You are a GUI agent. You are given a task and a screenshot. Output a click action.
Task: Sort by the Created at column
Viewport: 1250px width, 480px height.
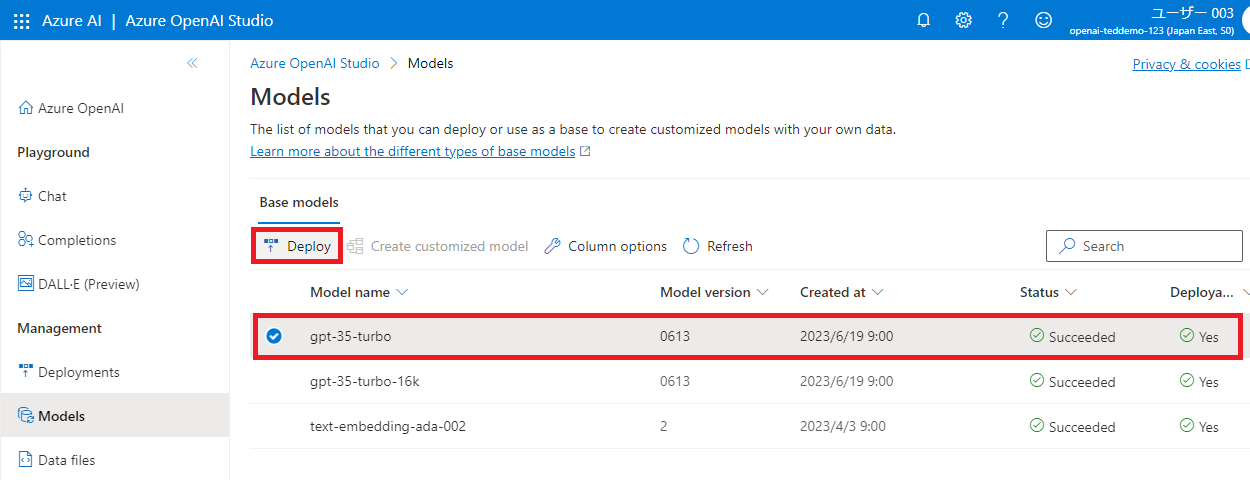842,292
